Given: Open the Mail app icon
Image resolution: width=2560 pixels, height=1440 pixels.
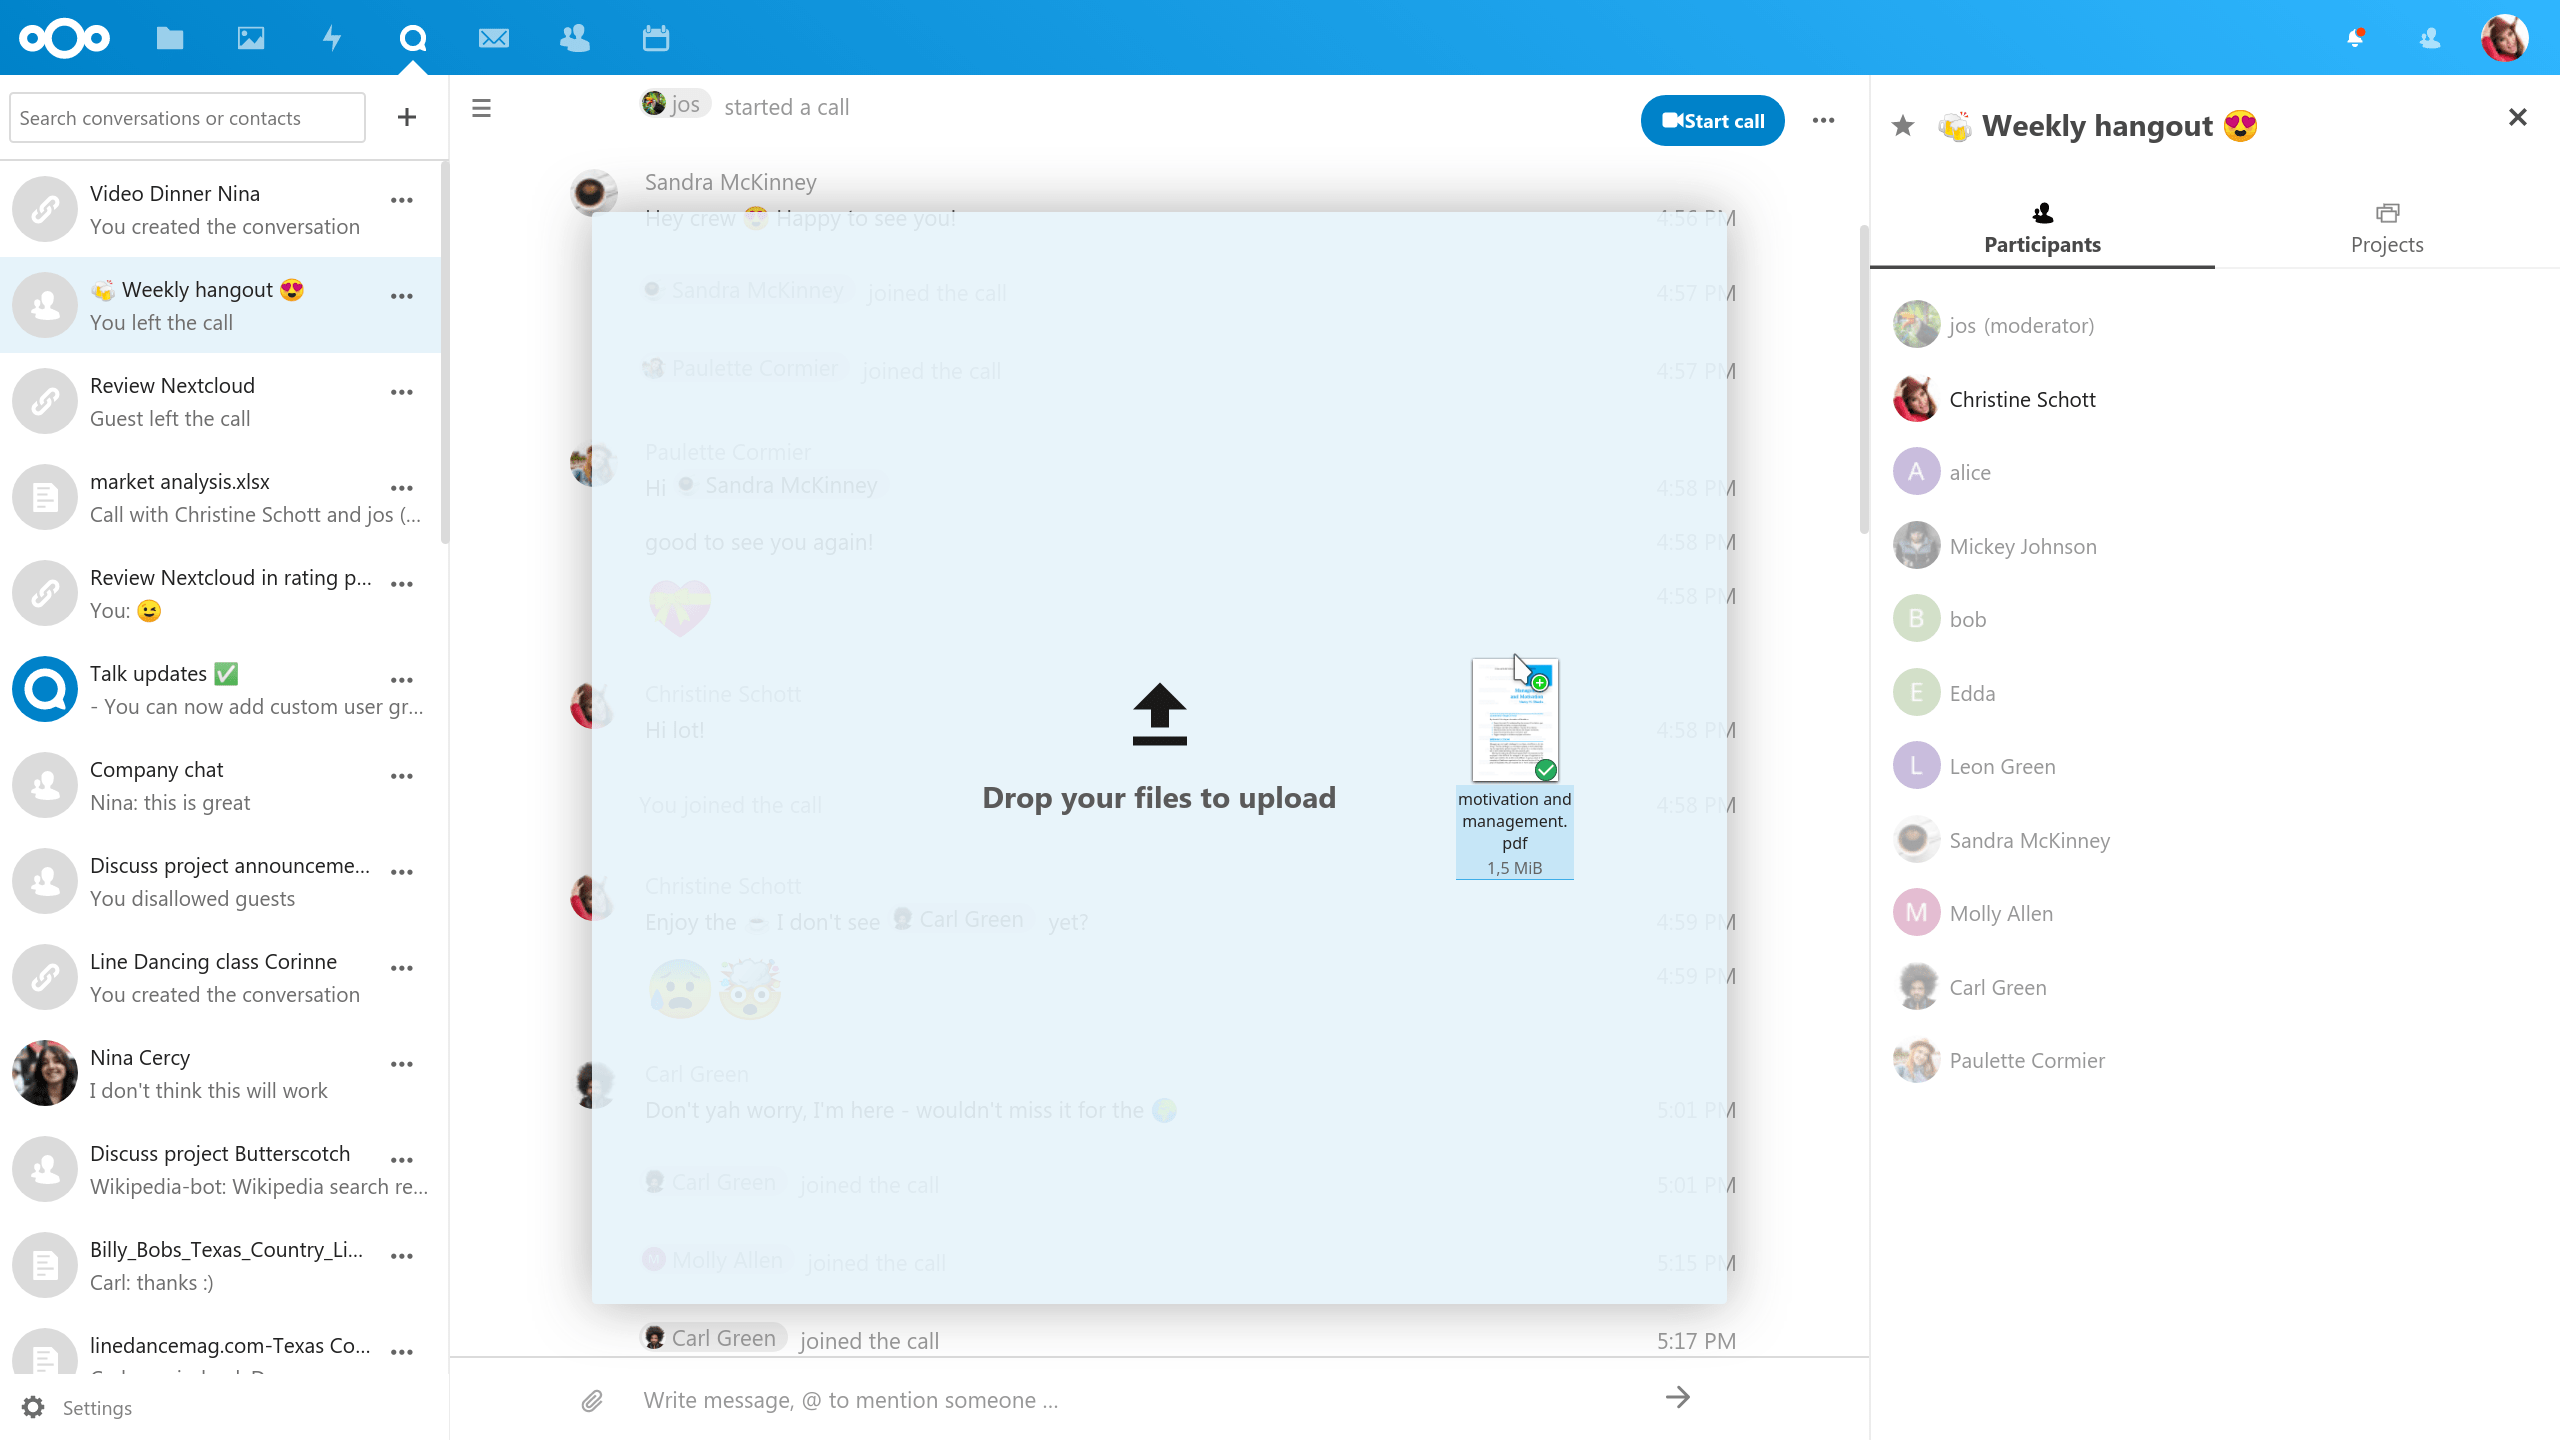Looking at the screenshot, I should 494,38.
